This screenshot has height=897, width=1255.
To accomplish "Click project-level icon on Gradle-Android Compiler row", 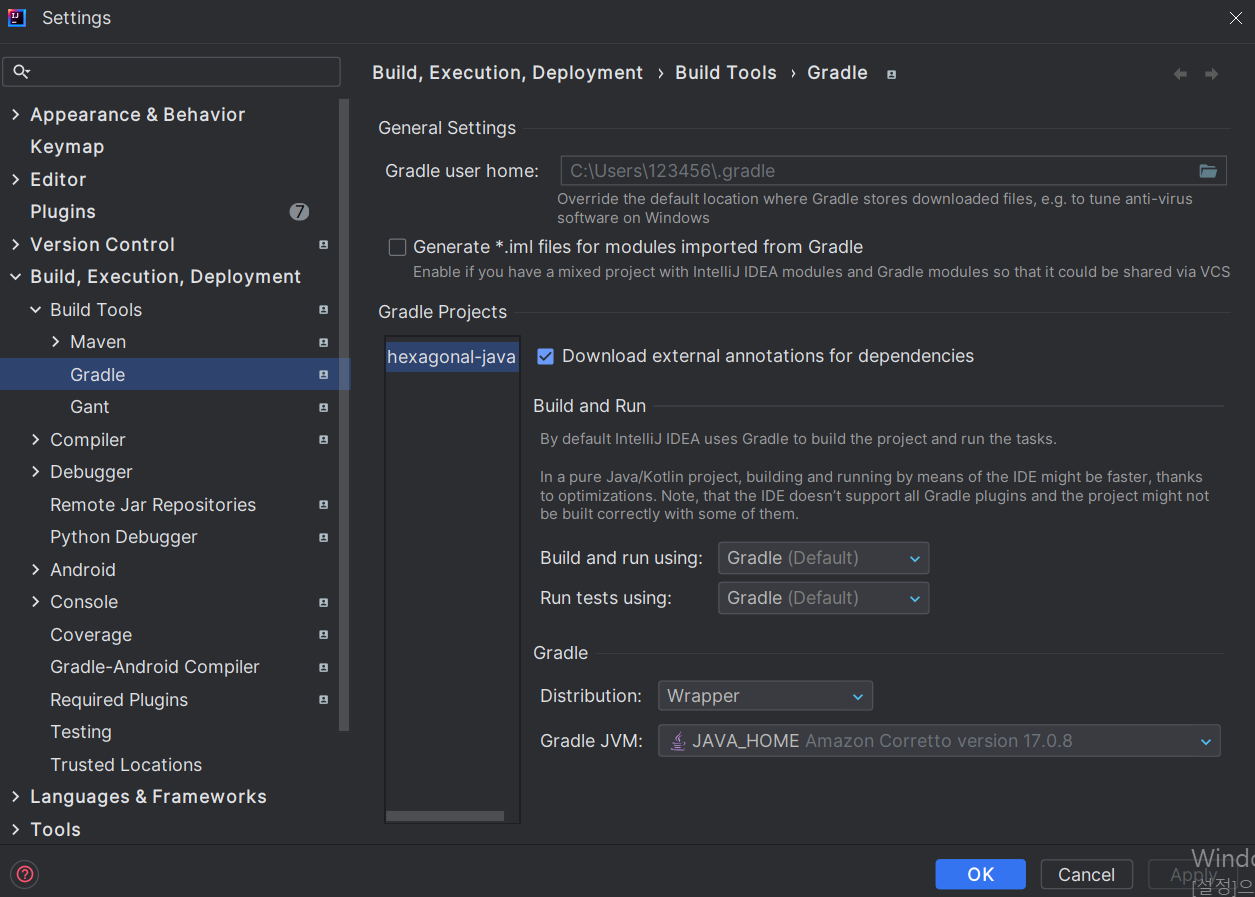I will click(323, 667).
